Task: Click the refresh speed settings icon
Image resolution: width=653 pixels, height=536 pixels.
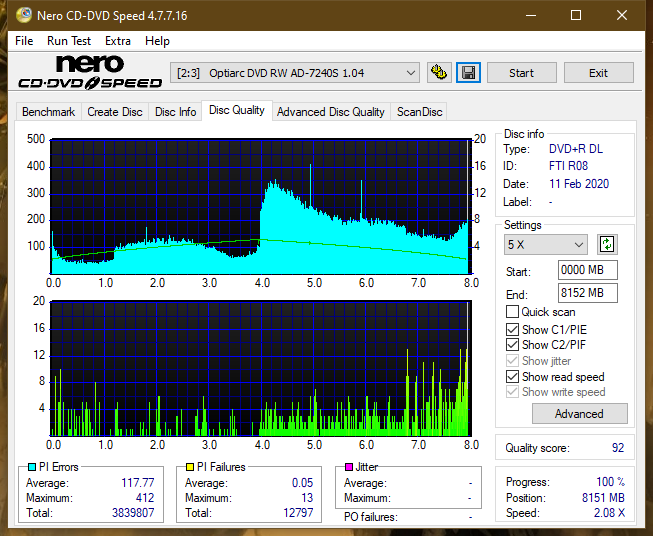Action: pos(607,244)
